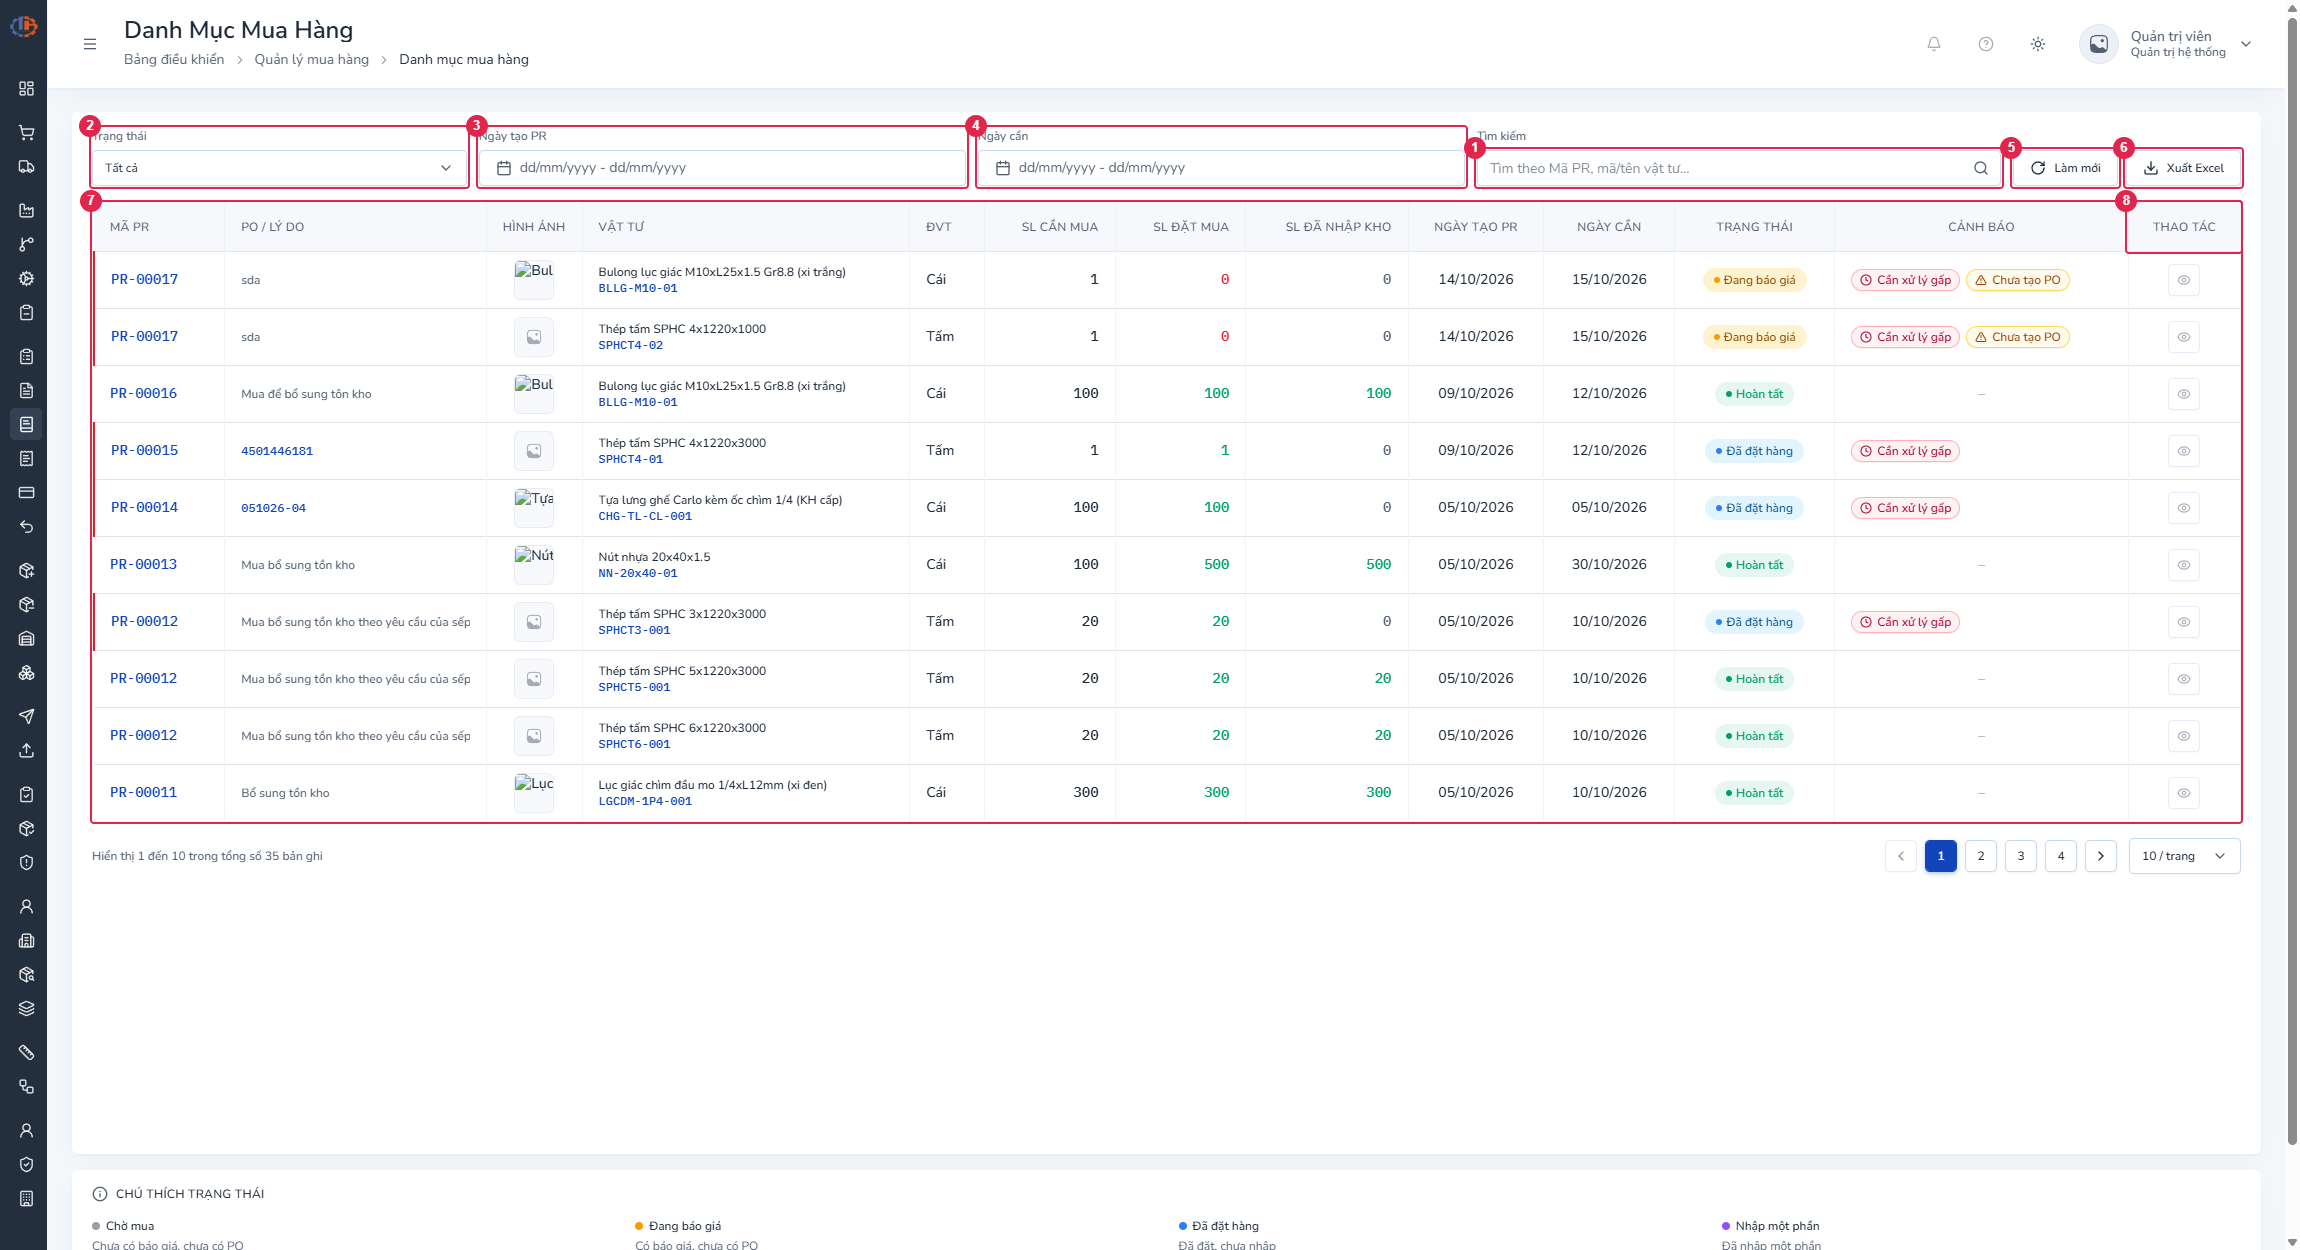Open the return arrow sidebar icon
The image size is (2300, 1250).
tap(26, 526)
